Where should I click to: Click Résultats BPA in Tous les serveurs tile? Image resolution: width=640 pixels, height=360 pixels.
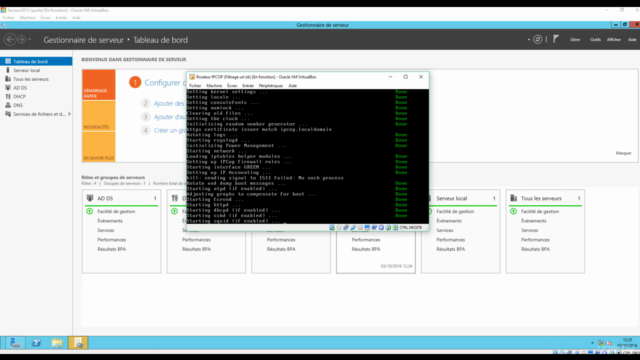click(x=535, y=249)
